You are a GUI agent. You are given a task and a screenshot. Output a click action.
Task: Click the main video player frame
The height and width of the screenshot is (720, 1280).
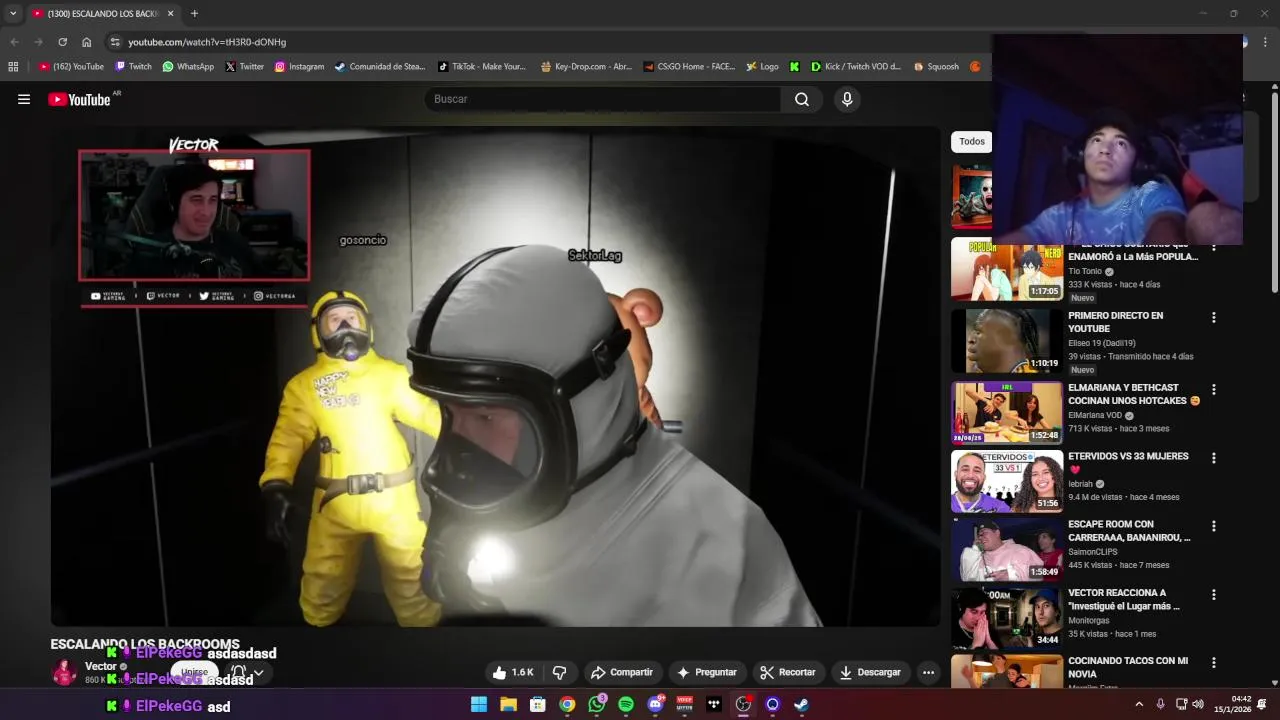click(496, 376)
